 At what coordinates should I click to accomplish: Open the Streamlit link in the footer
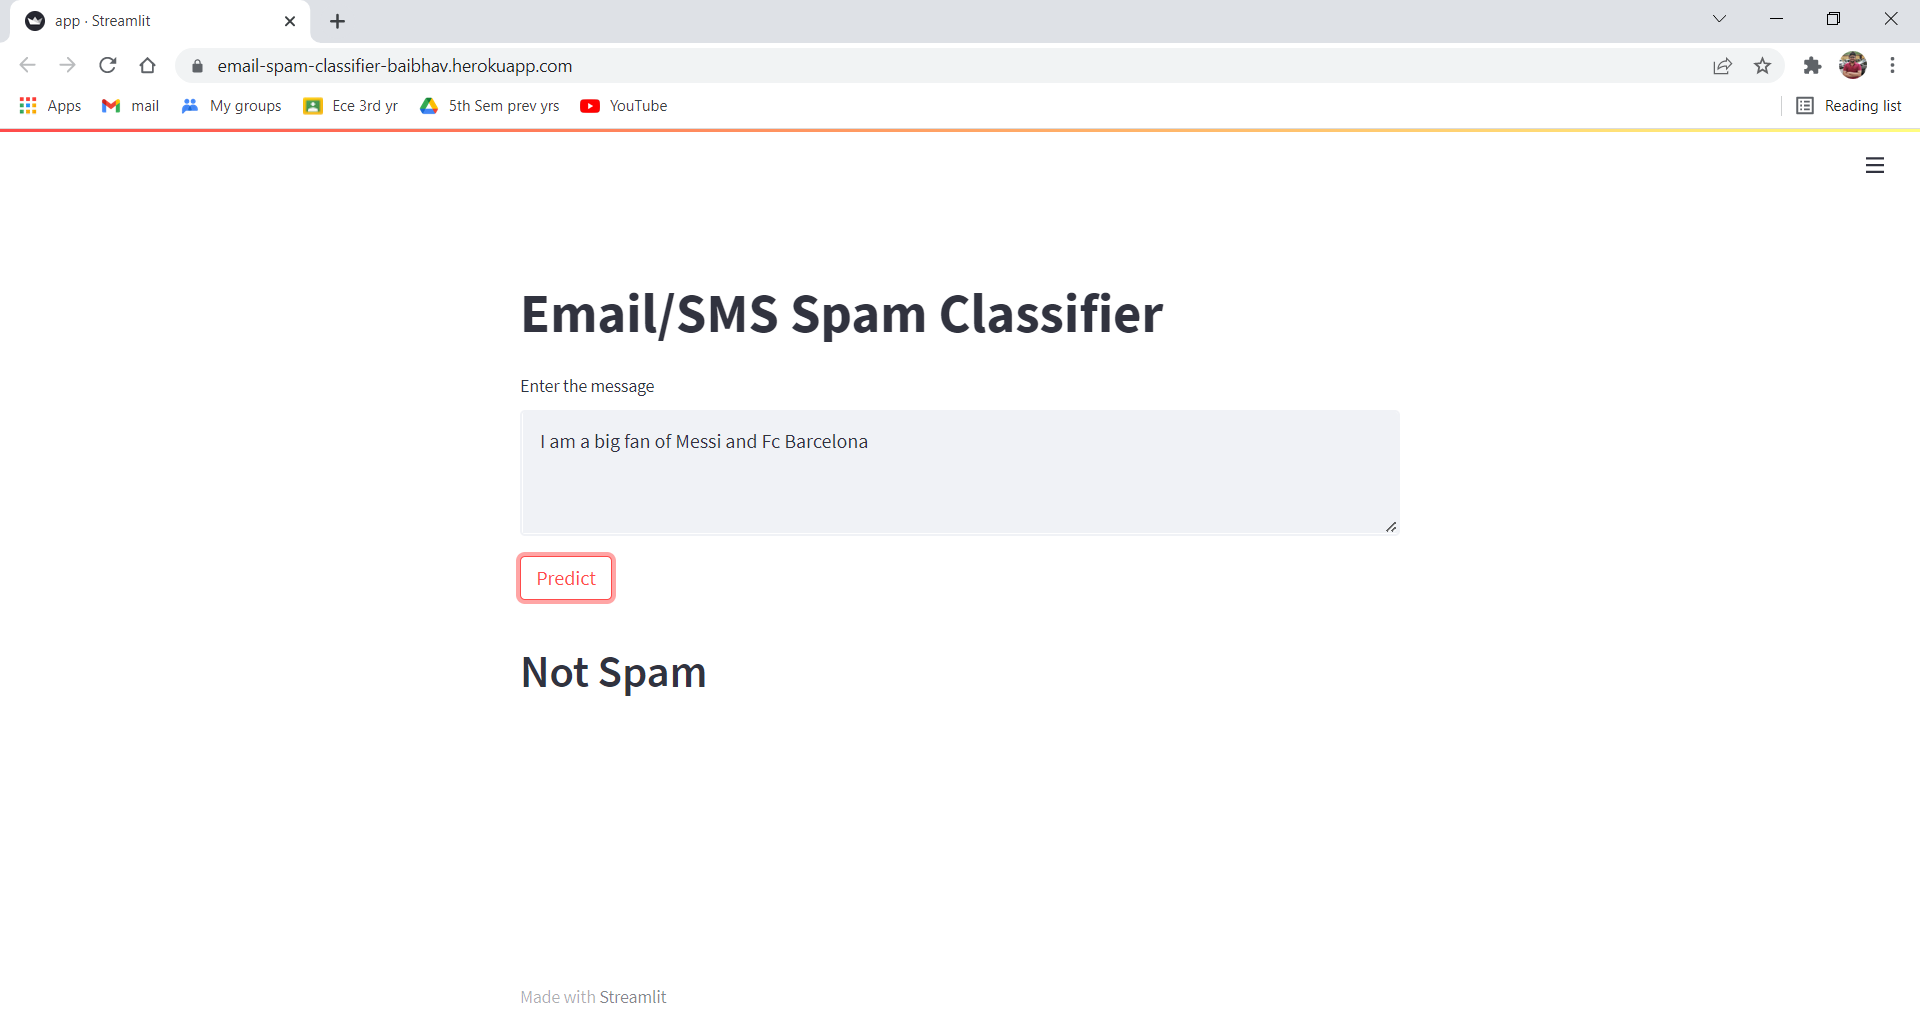coord(633,996)
